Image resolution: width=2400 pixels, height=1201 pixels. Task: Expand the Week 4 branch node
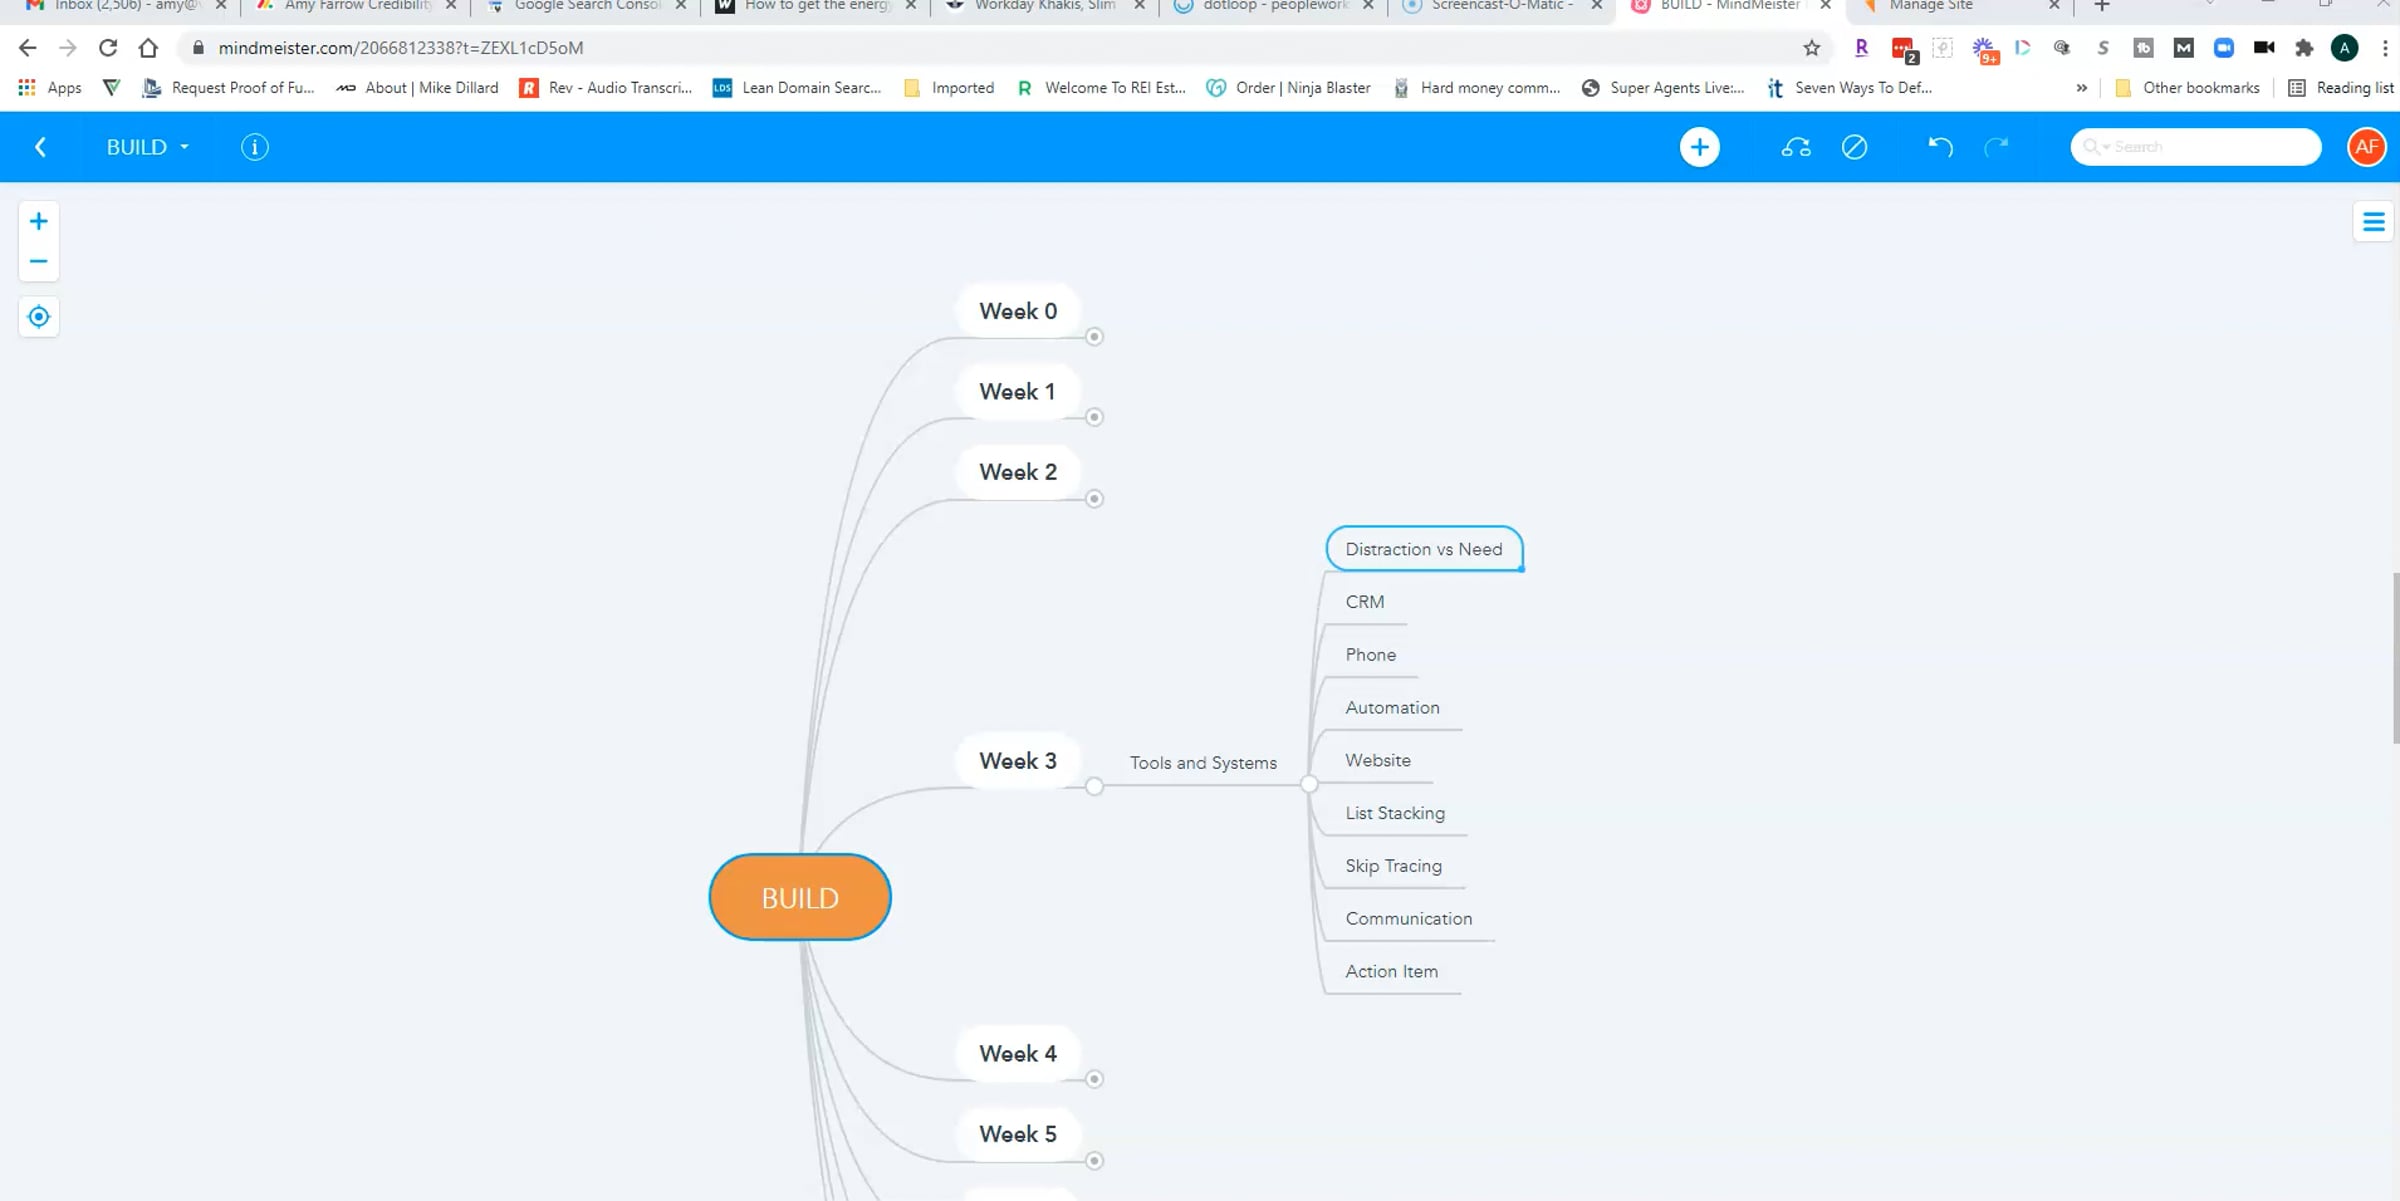pyautogui.click(x=1094, y=1079)
